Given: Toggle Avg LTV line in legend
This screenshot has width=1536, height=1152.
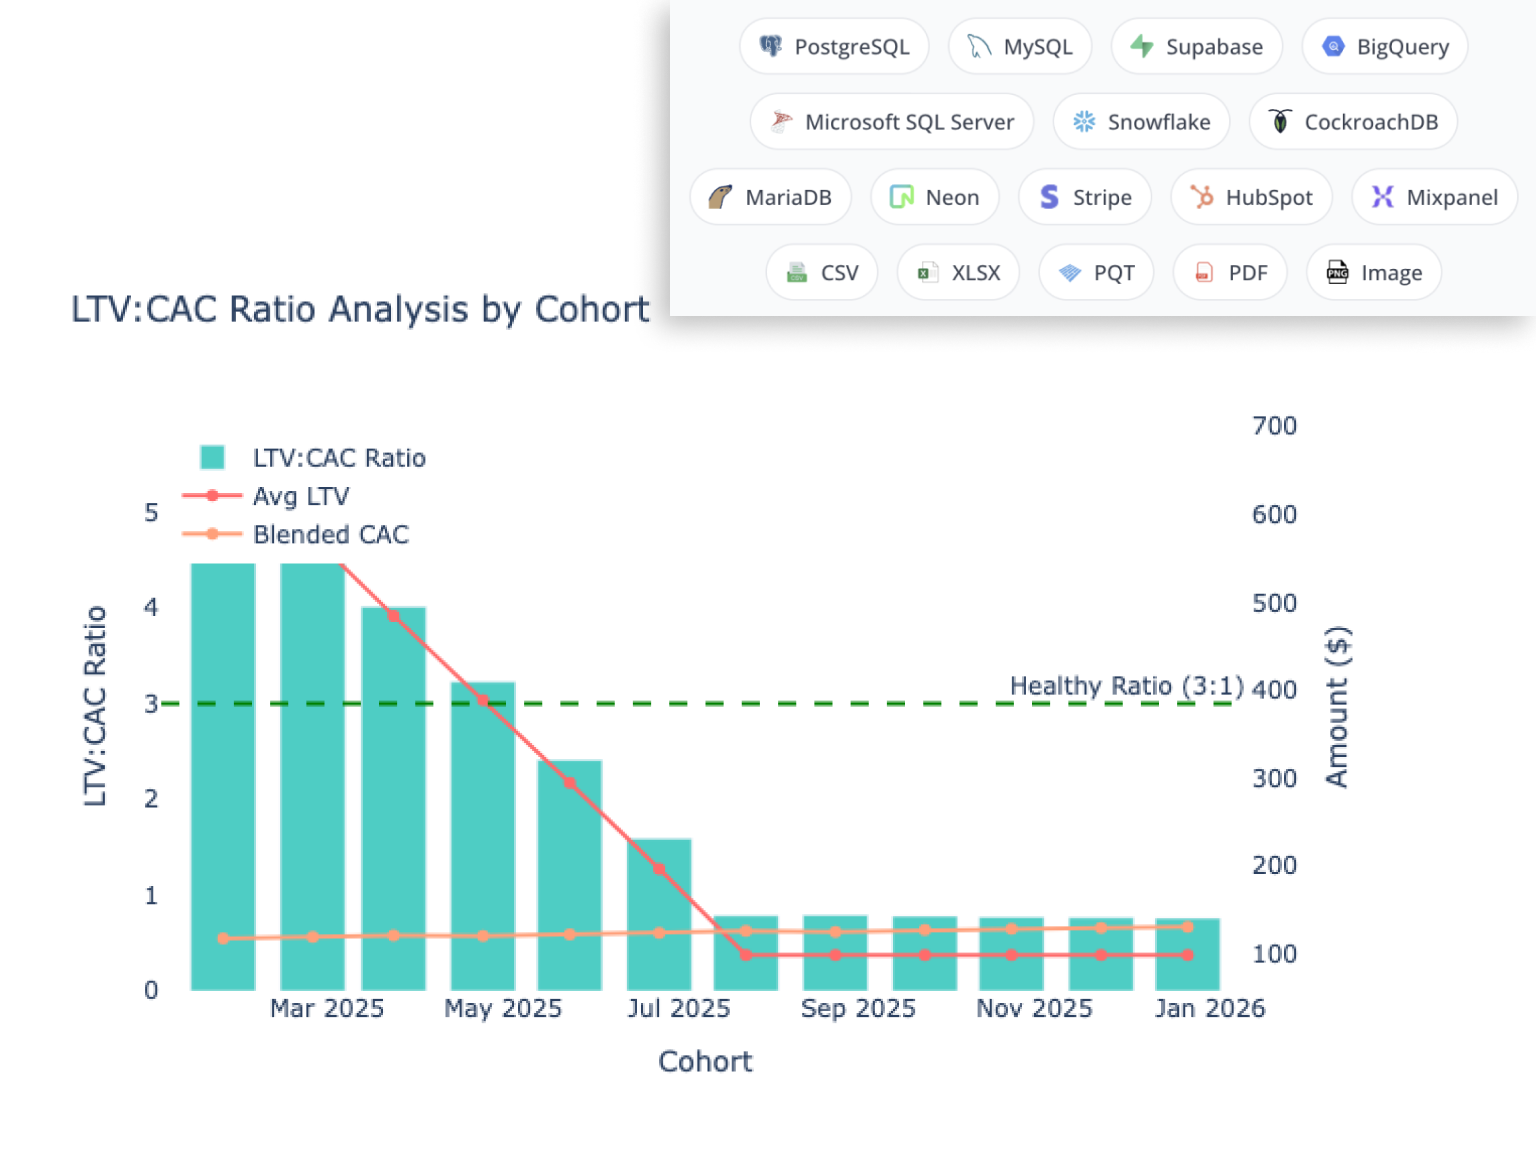Looking at the screenshot, I should [300, 496].
